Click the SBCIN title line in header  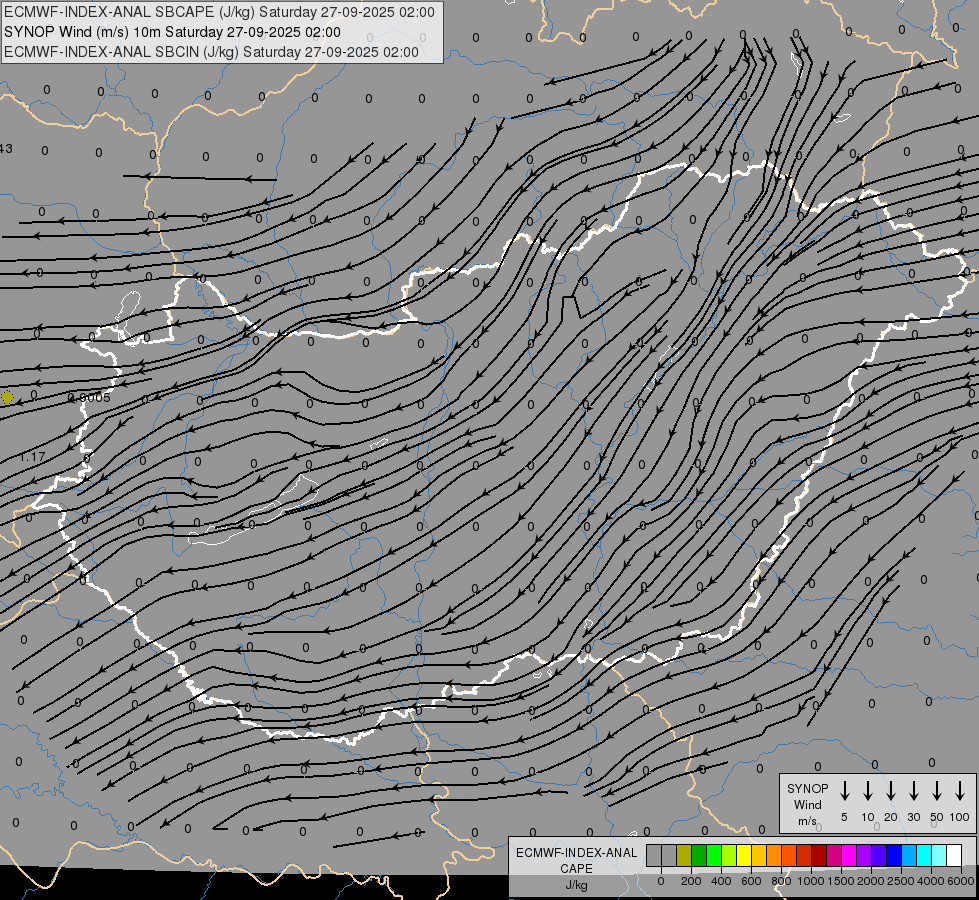point(211,52)
